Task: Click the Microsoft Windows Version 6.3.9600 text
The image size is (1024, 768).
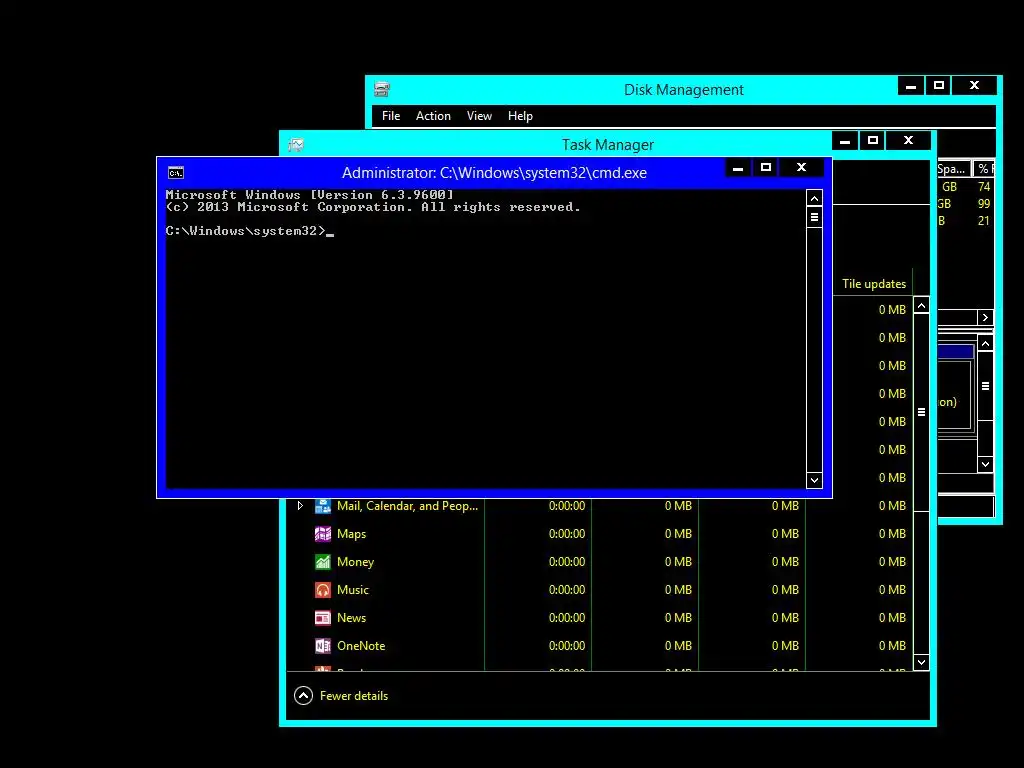Action: click(310, 195)
